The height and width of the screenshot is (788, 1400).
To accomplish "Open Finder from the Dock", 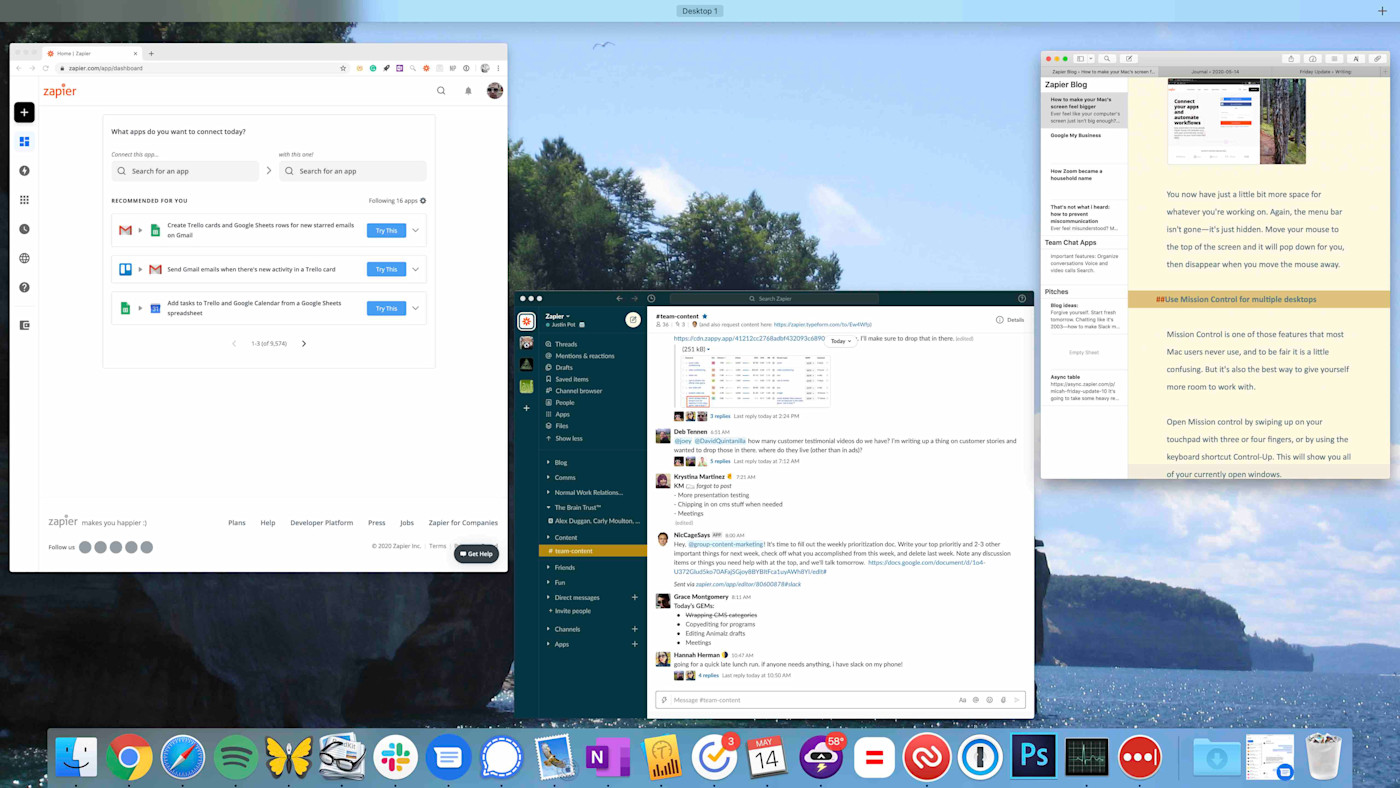I will [x=76, y=757].
